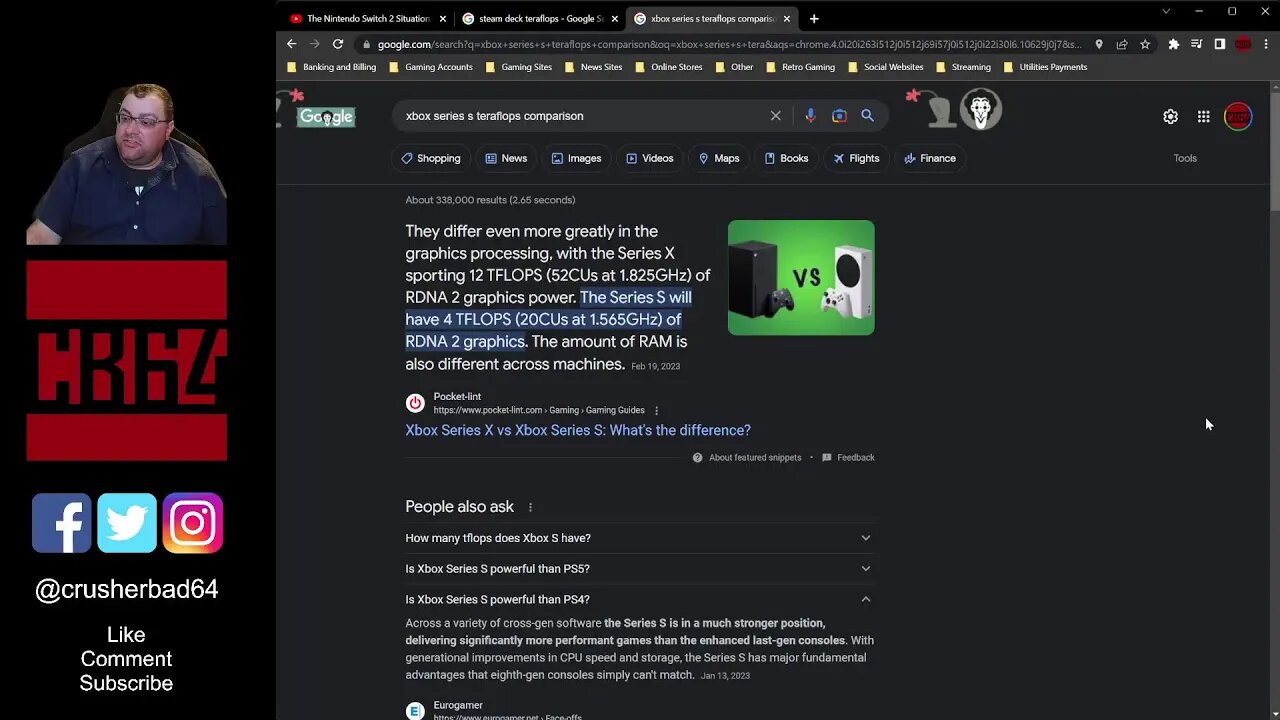Open the Streaming bookmarks folder
The image size is (1280, 720).
(963, 67)
